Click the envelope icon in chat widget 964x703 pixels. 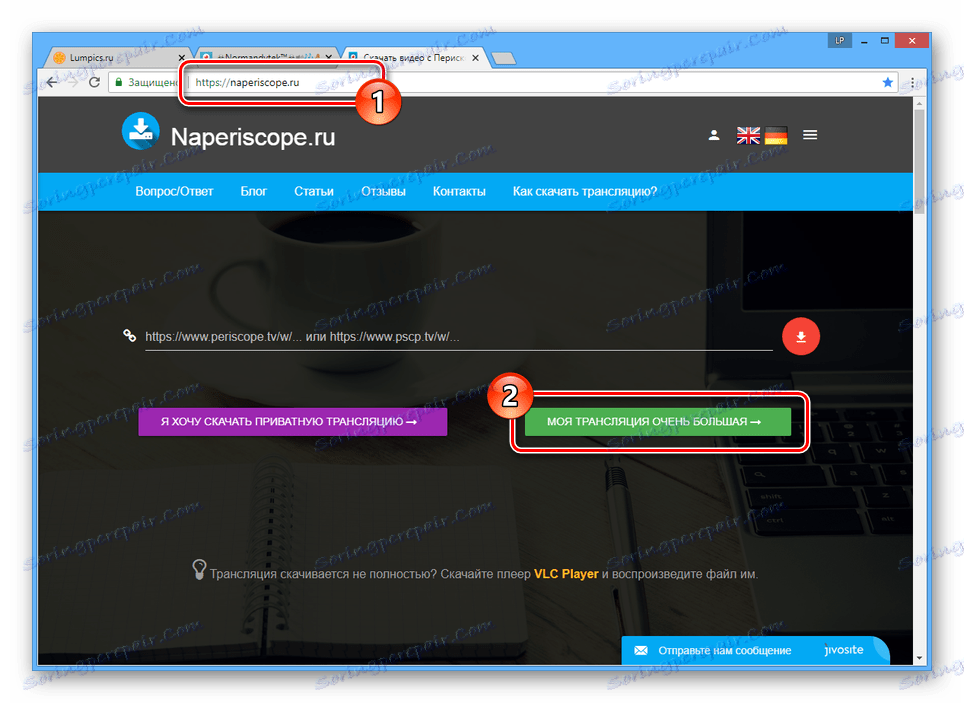coord(641,651)
